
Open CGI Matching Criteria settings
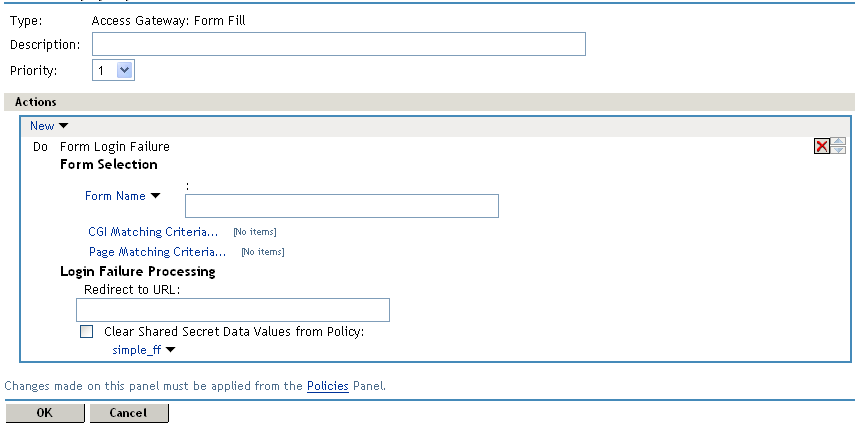point(153,232)
